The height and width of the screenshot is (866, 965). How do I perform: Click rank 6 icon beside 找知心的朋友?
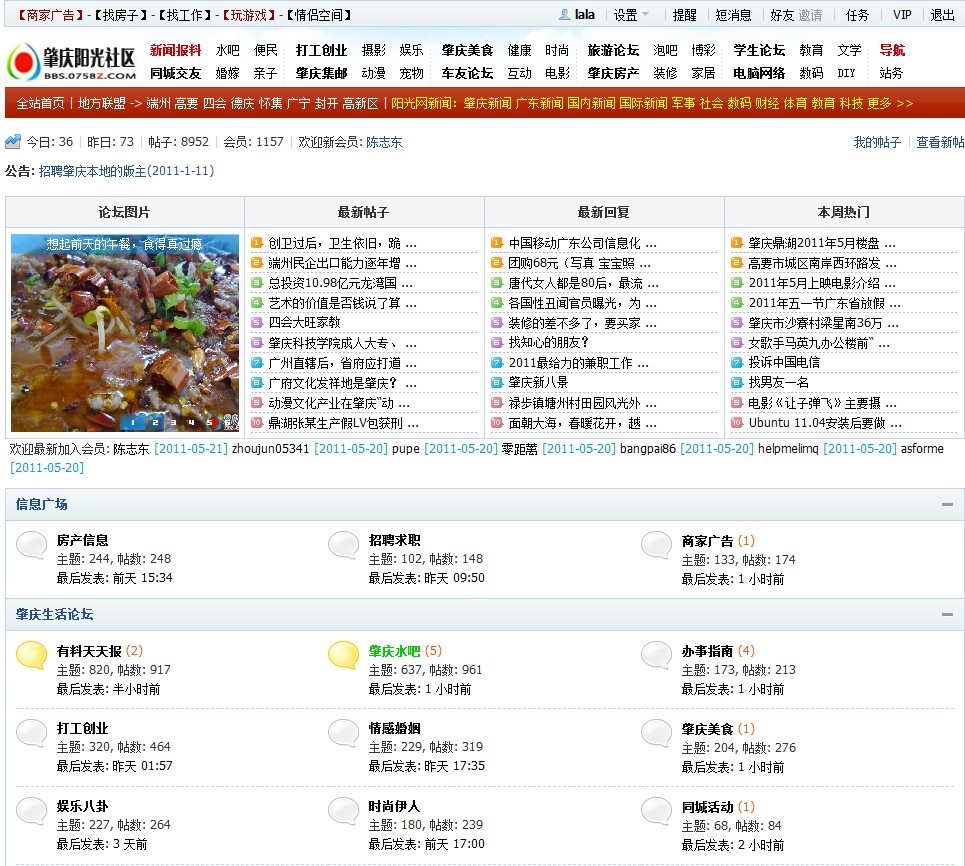pos(497,342)
